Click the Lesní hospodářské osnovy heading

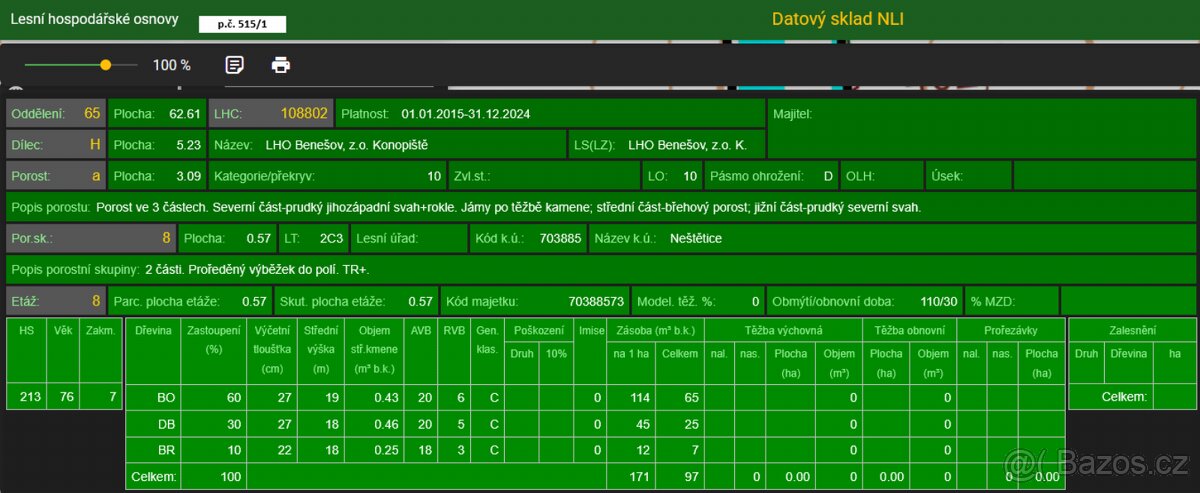click(93, 19)
